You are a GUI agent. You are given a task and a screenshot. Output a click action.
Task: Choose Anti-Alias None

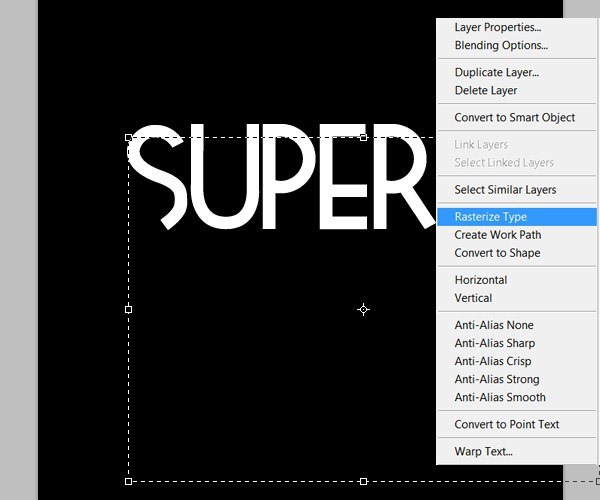(x=494, y=325)
